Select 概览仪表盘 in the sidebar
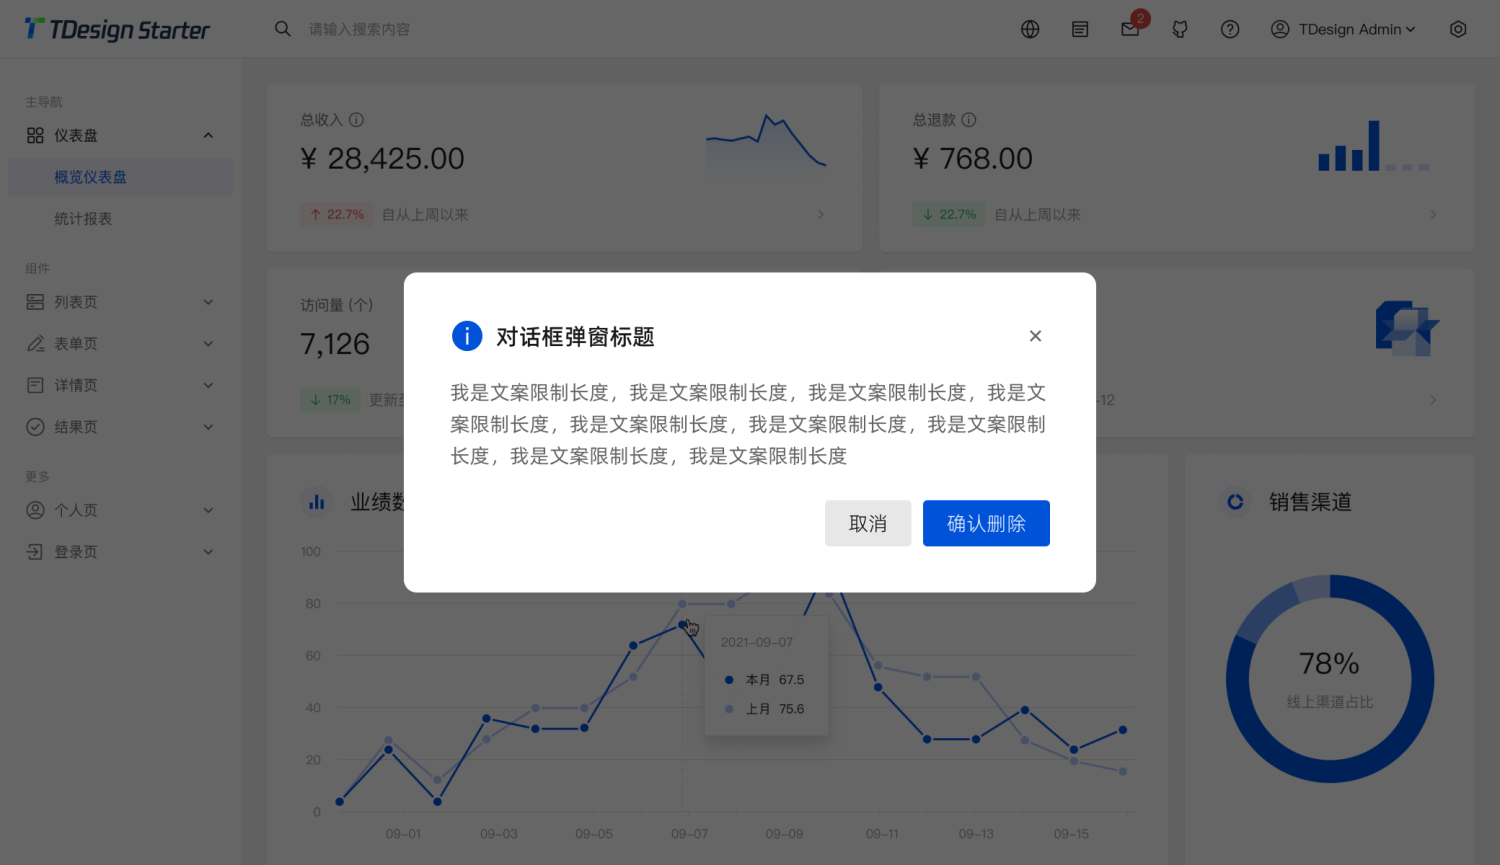1500x865 pixels. pos(92,177)
